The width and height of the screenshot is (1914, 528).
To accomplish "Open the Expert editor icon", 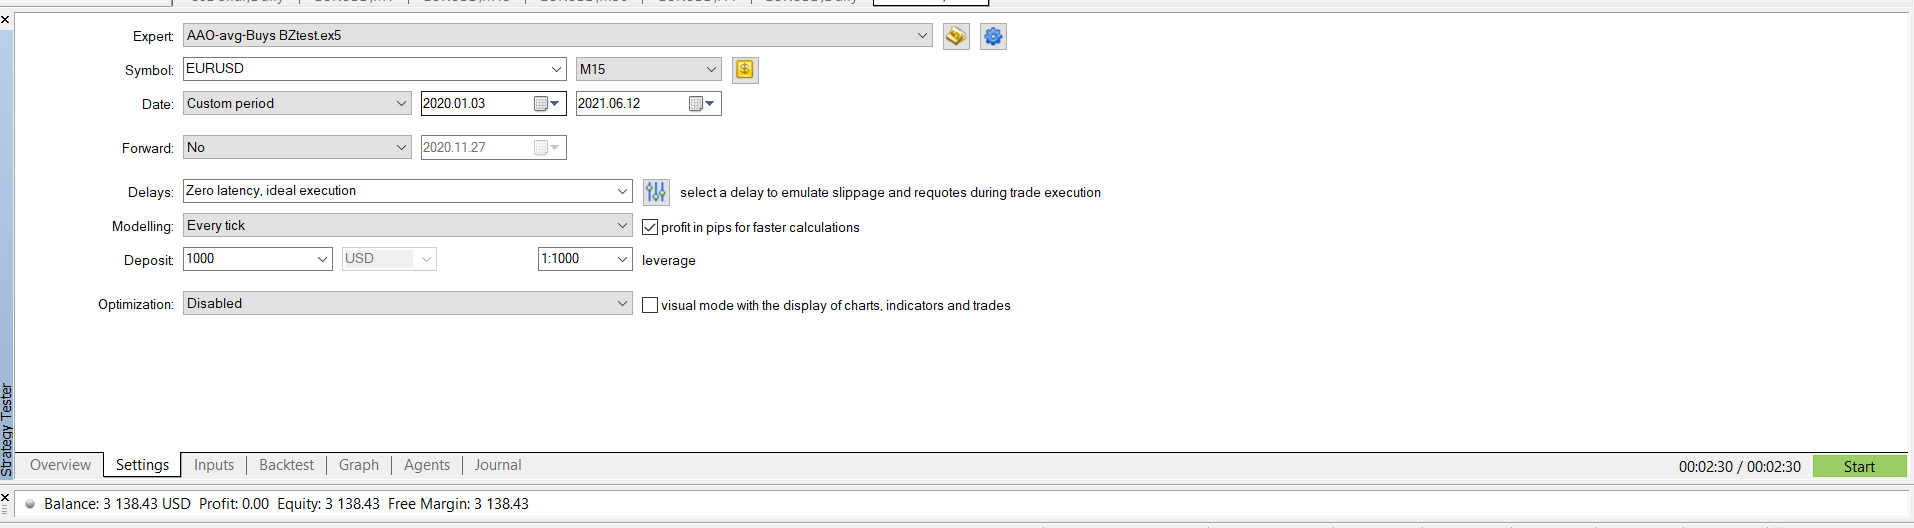I will click(956, 37).
